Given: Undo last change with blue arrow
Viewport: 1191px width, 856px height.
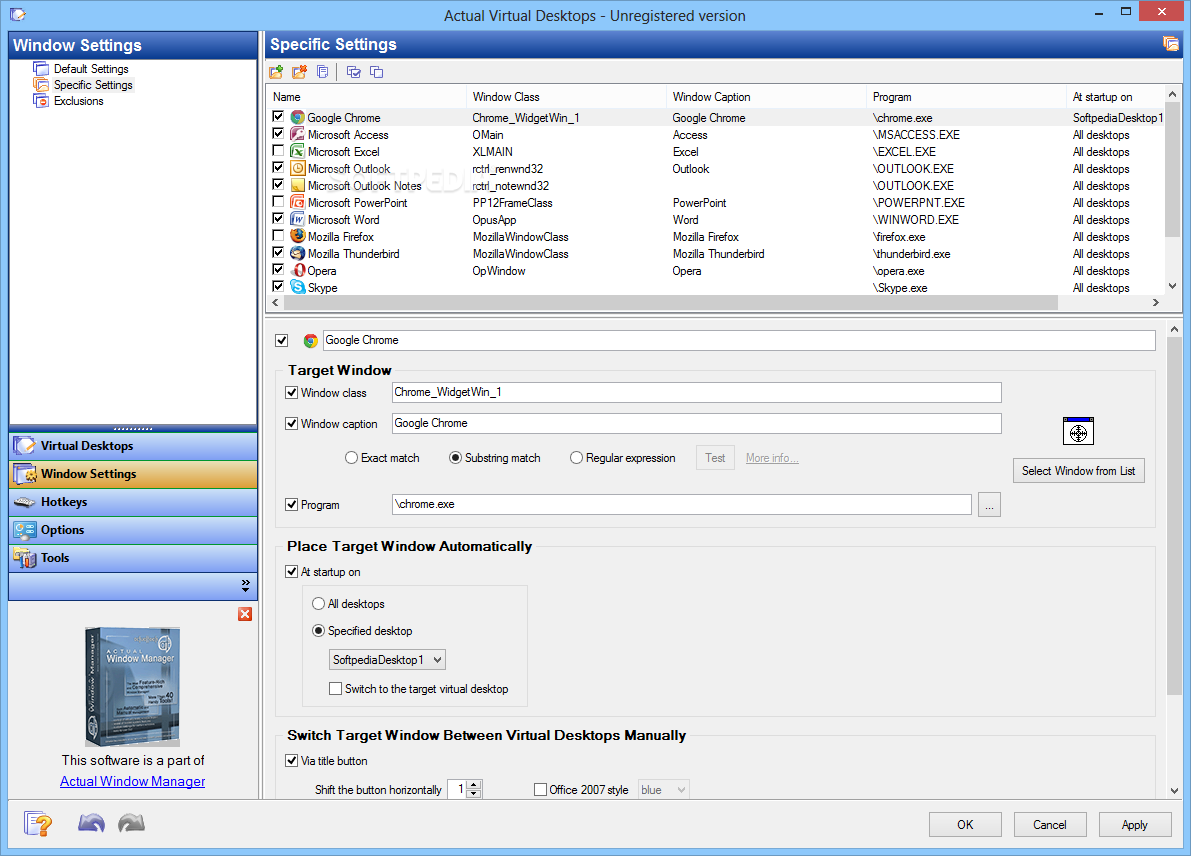Looking at the screenshot, I should pos(91,823).
